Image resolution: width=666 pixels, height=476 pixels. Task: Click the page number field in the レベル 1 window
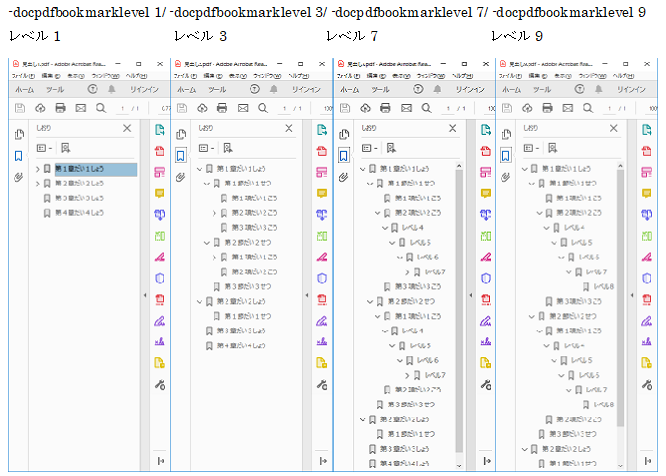click(x=122, y=108)
